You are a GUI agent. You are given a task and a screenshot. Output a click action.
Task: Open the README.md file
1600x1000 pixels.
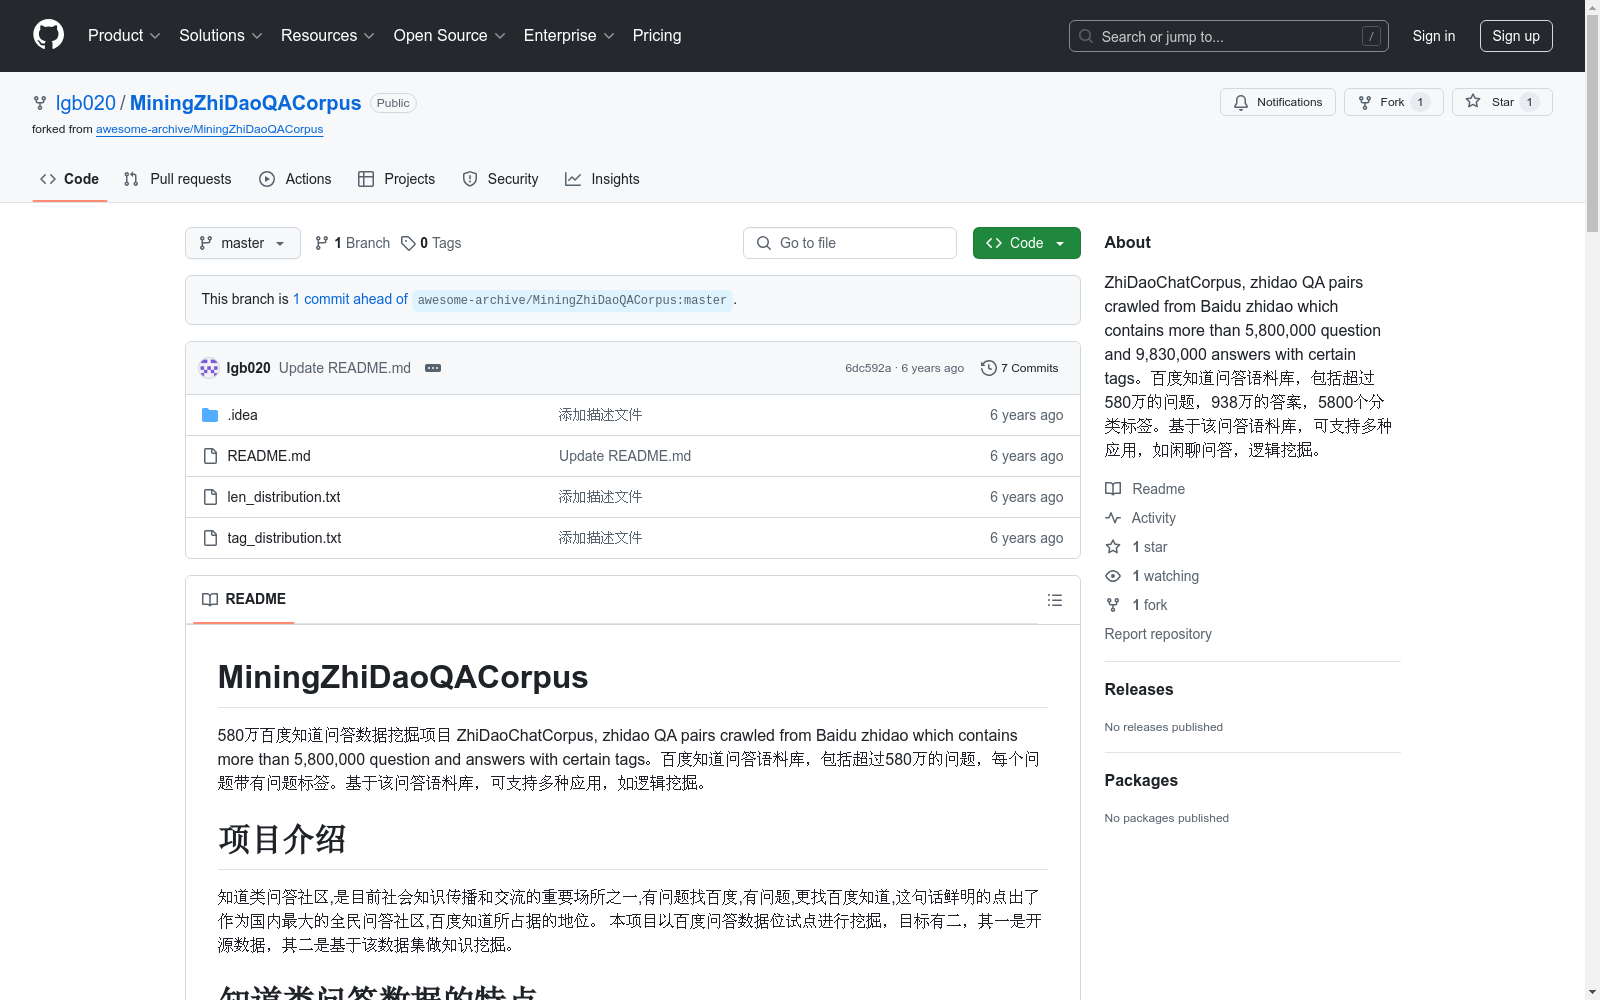[269, 456]
